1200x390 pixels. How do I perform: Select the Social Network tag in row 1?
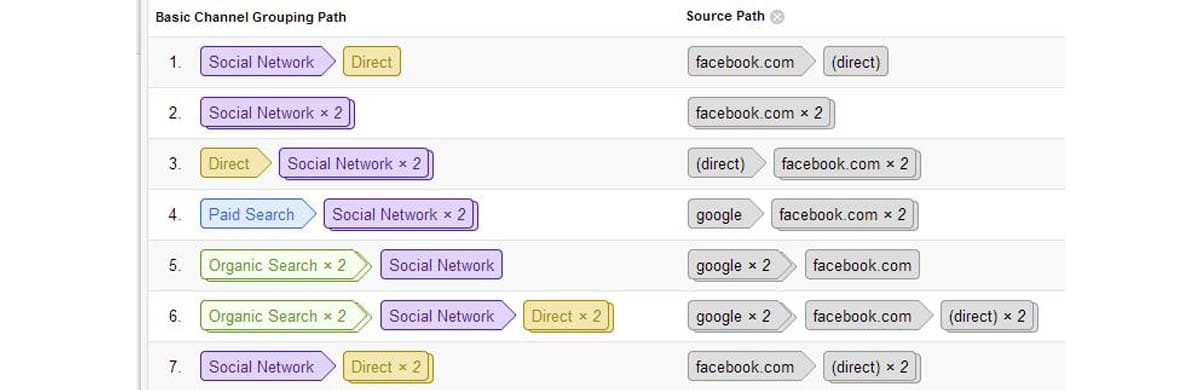pyautogui.click(x=267, y=62)
